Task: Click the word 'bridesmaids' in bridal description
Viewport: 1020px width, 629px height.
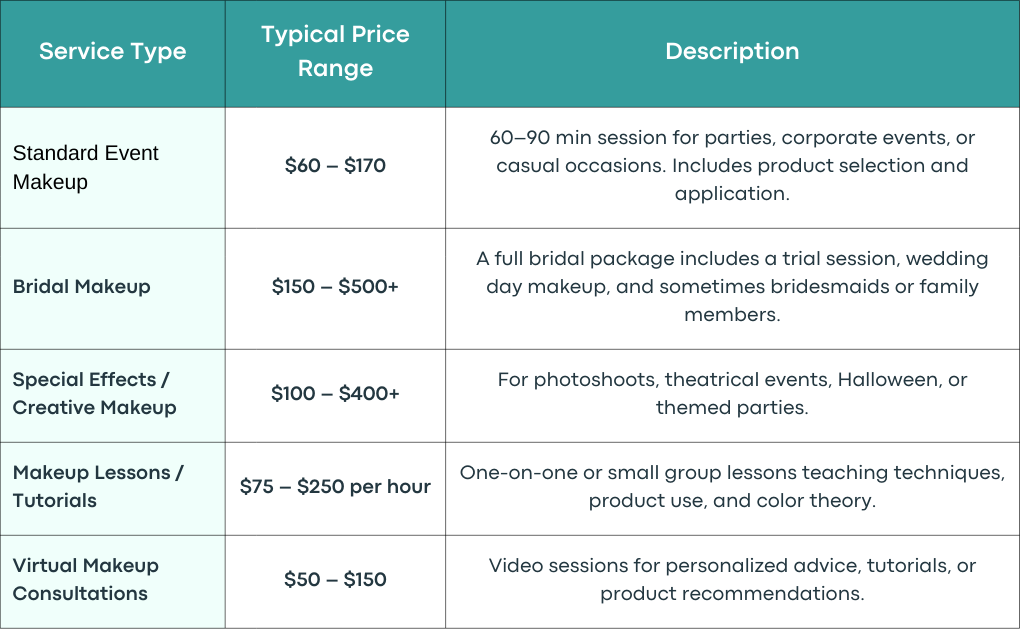Action: 824,286
